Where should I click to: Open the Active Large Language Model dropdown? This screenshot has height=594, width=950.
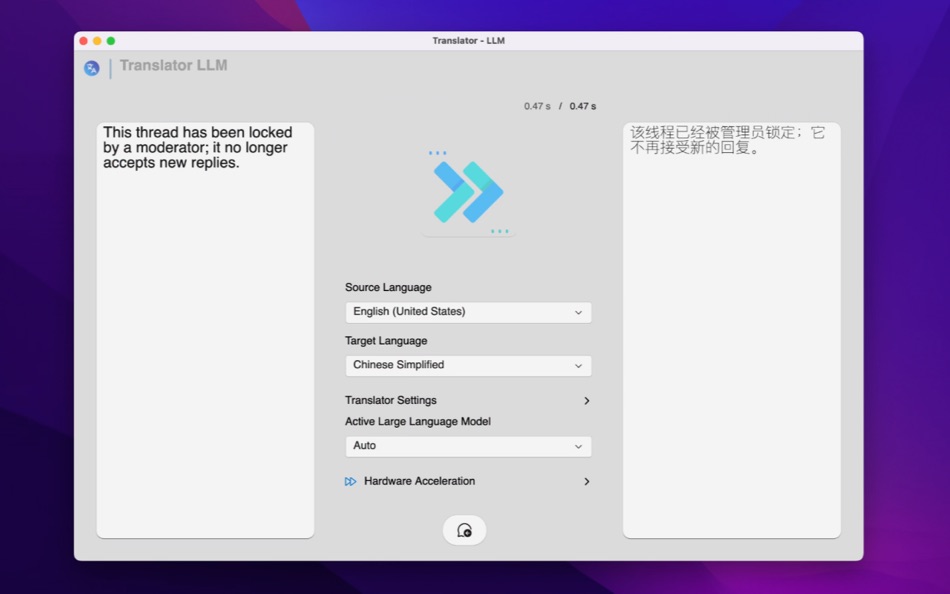468,446
